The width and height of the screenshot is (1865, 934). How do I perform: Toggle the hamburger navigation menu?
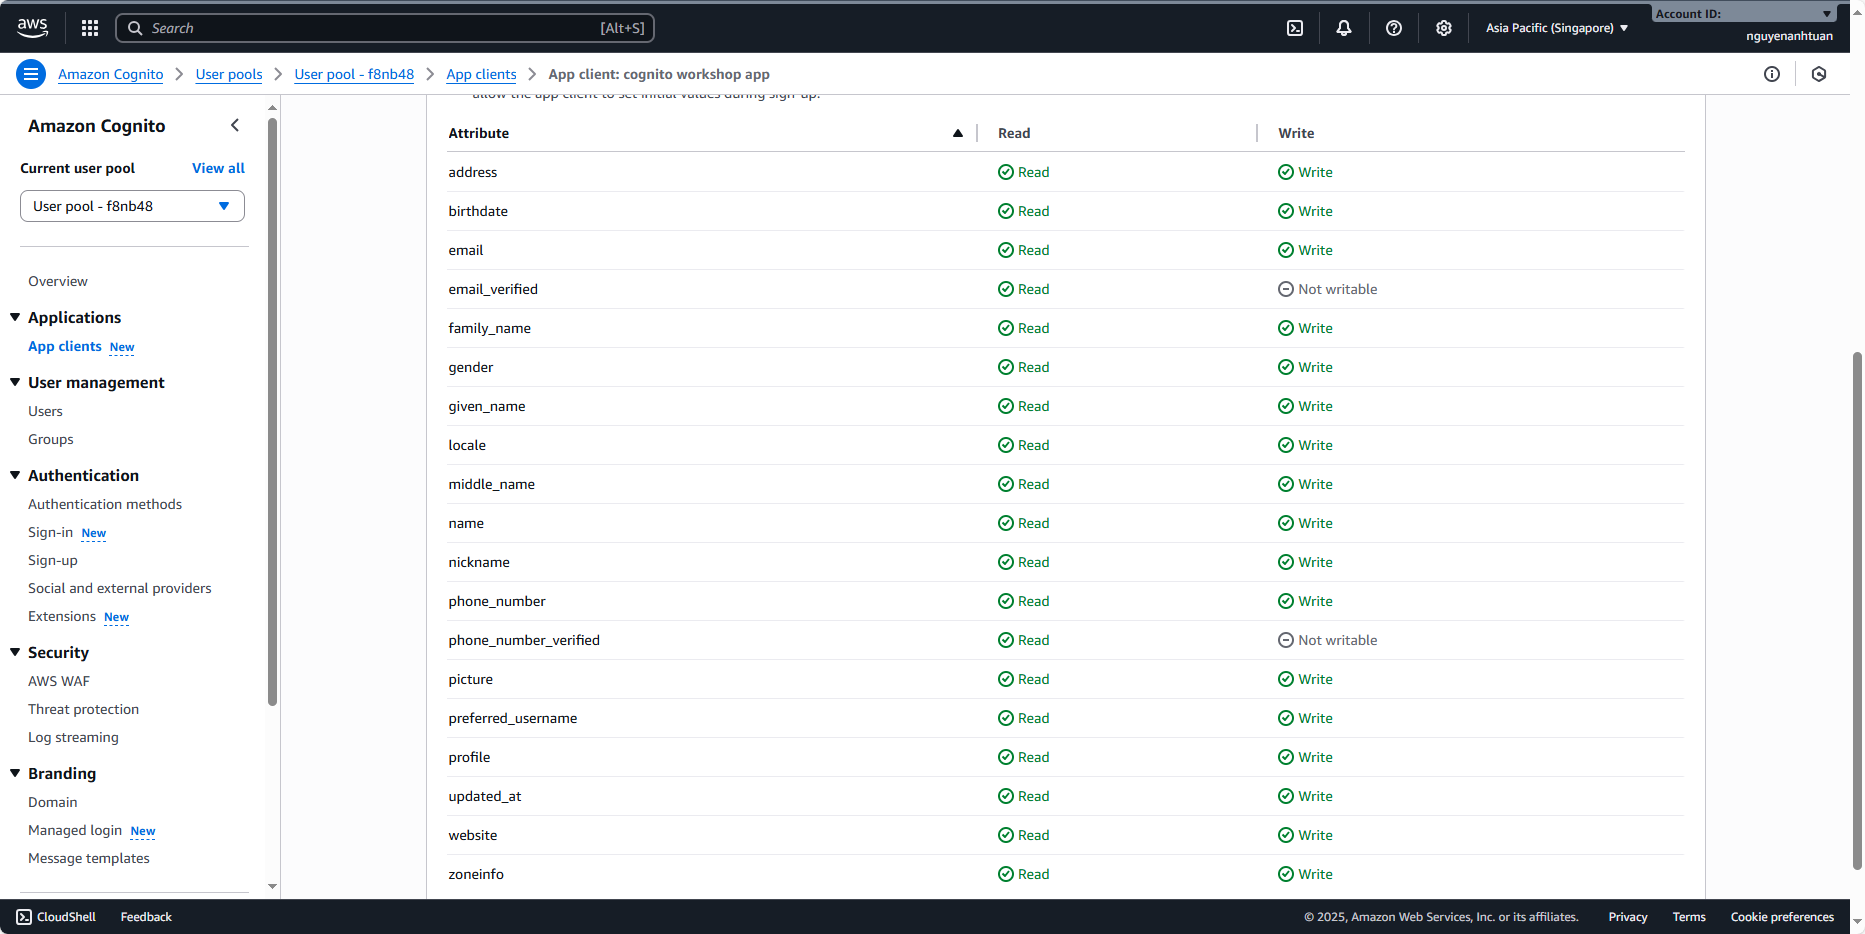point(31,74)
